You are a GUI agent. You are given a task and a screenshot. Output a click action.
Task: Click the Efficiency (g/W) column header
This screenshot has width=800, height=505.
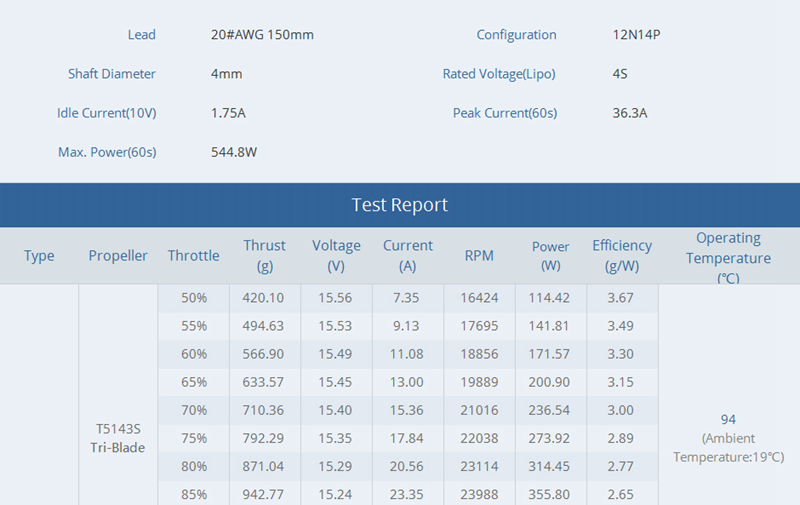pyautogui.click(x=622, y=256)
